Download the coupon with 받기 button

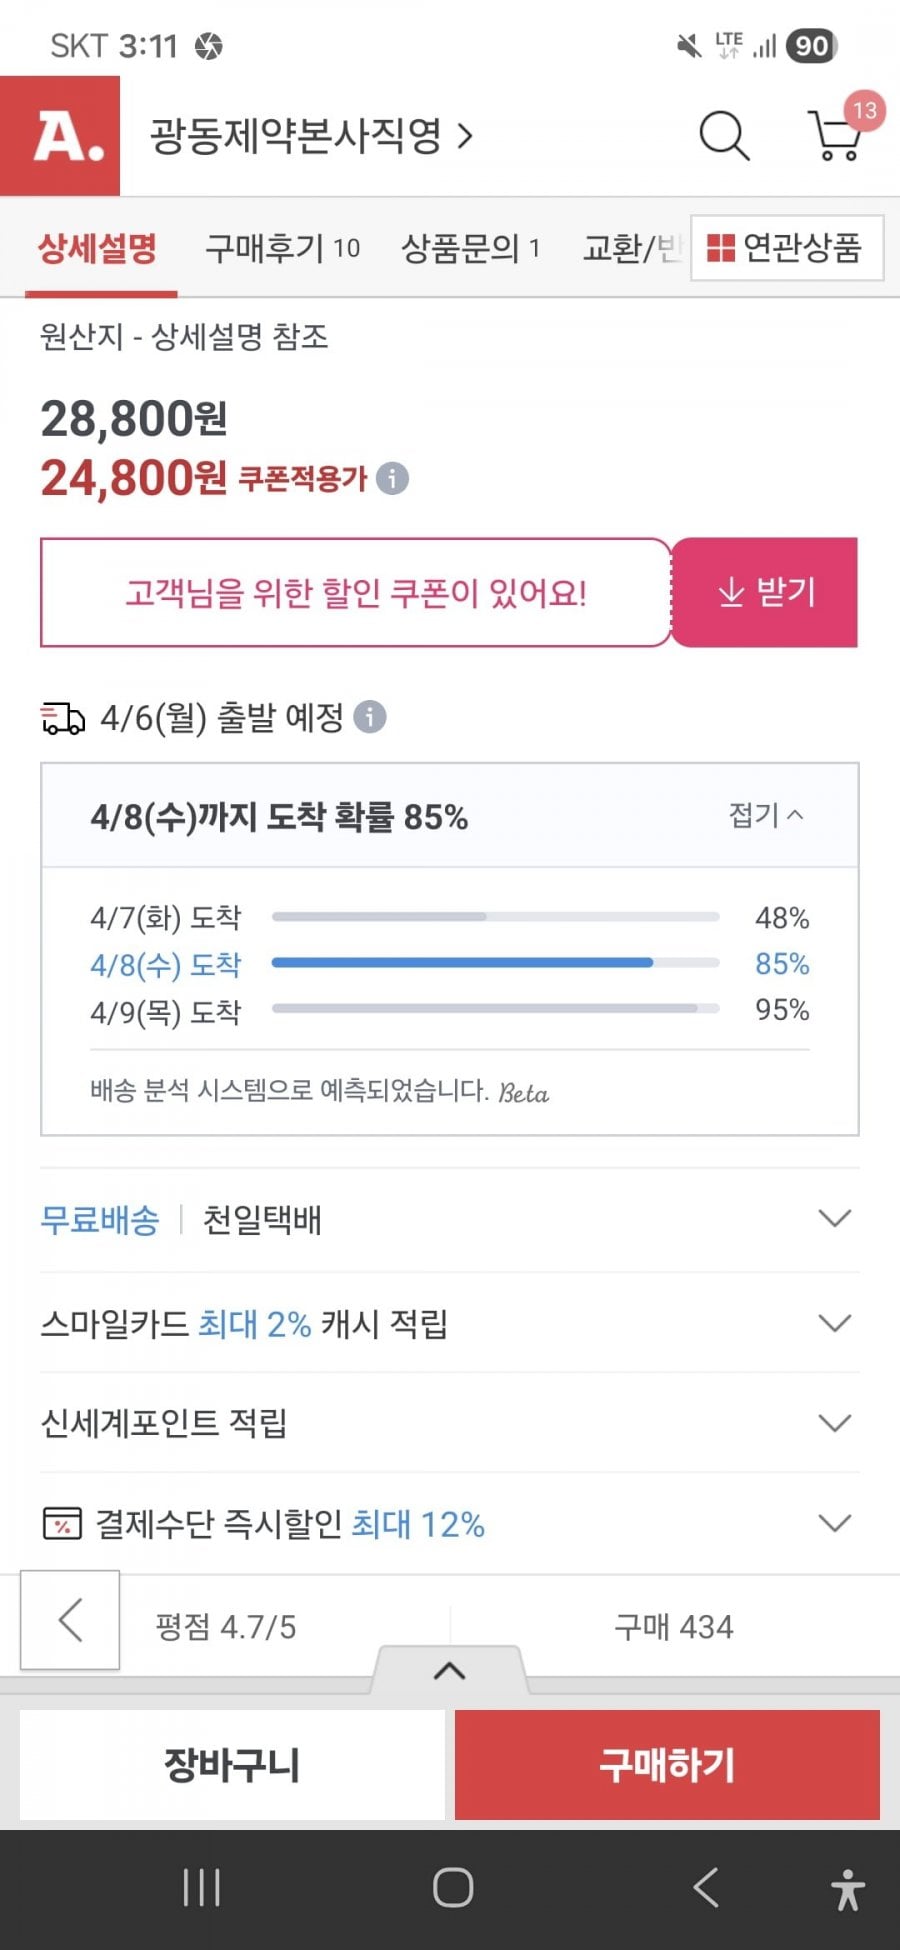point(765,592)
